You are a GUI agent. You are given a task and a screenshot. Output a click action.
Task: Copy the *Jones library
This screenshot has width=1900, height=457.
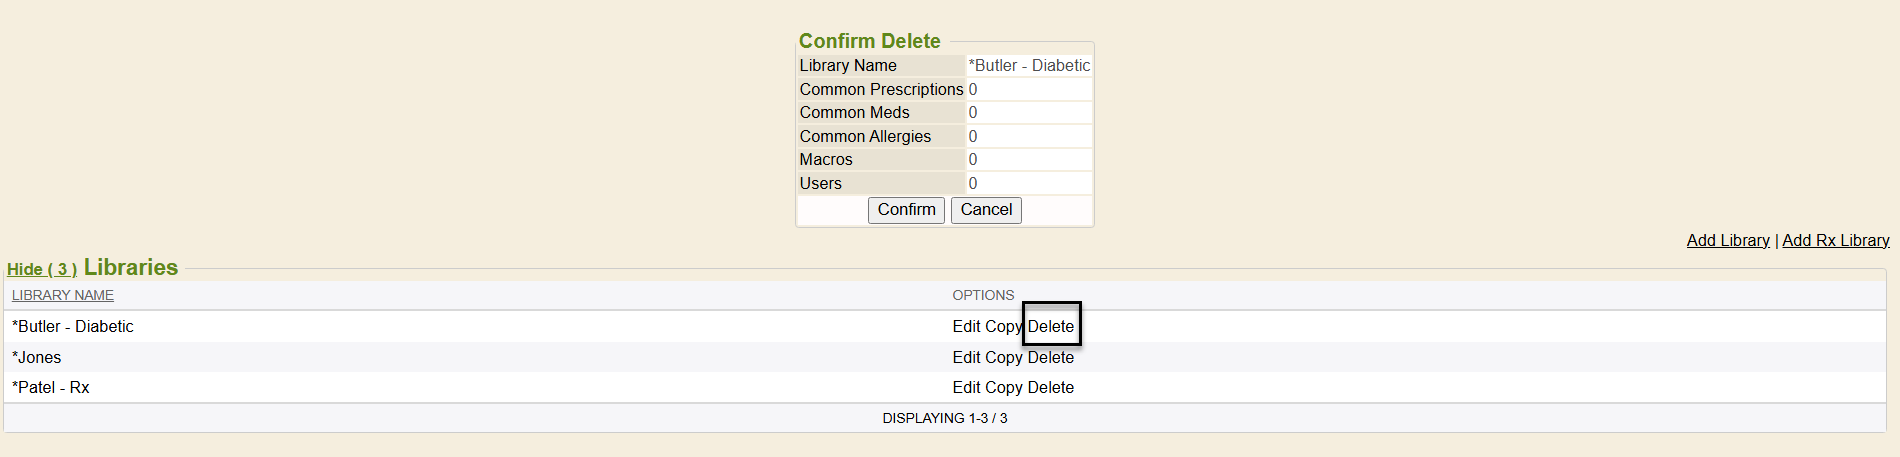tap(1003, 358)
